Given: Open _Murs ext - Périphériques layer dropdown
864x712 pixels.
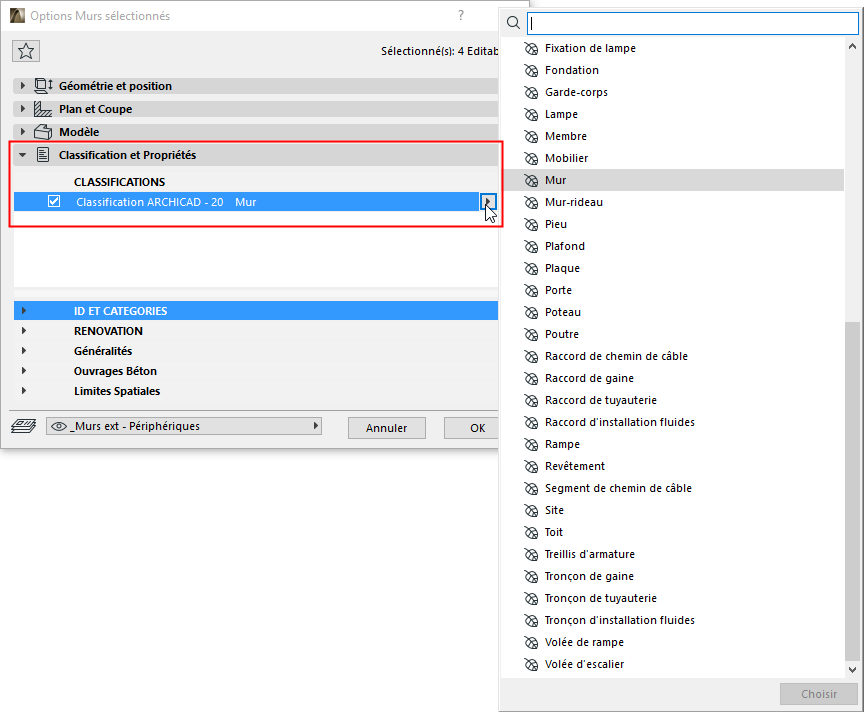Looking at the screenshot, I should 184,426.
